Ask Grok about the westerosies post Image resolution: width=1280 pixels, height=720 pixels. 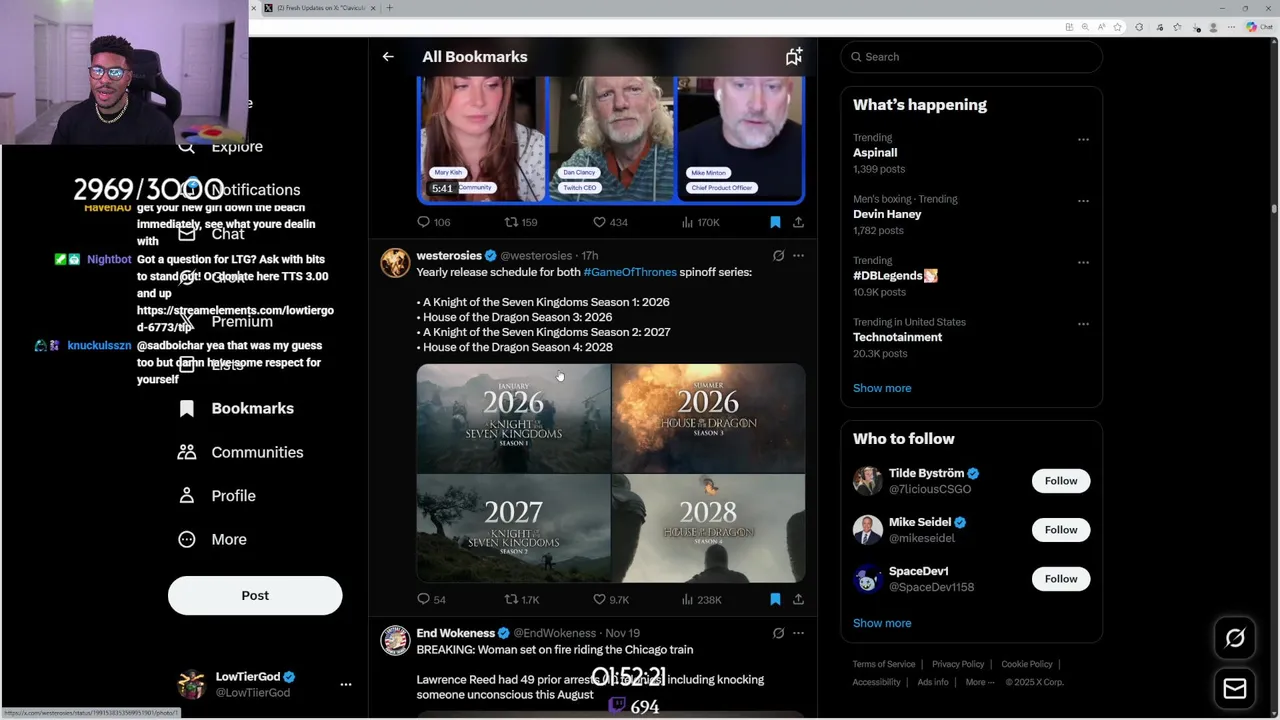tap(778, 256)
